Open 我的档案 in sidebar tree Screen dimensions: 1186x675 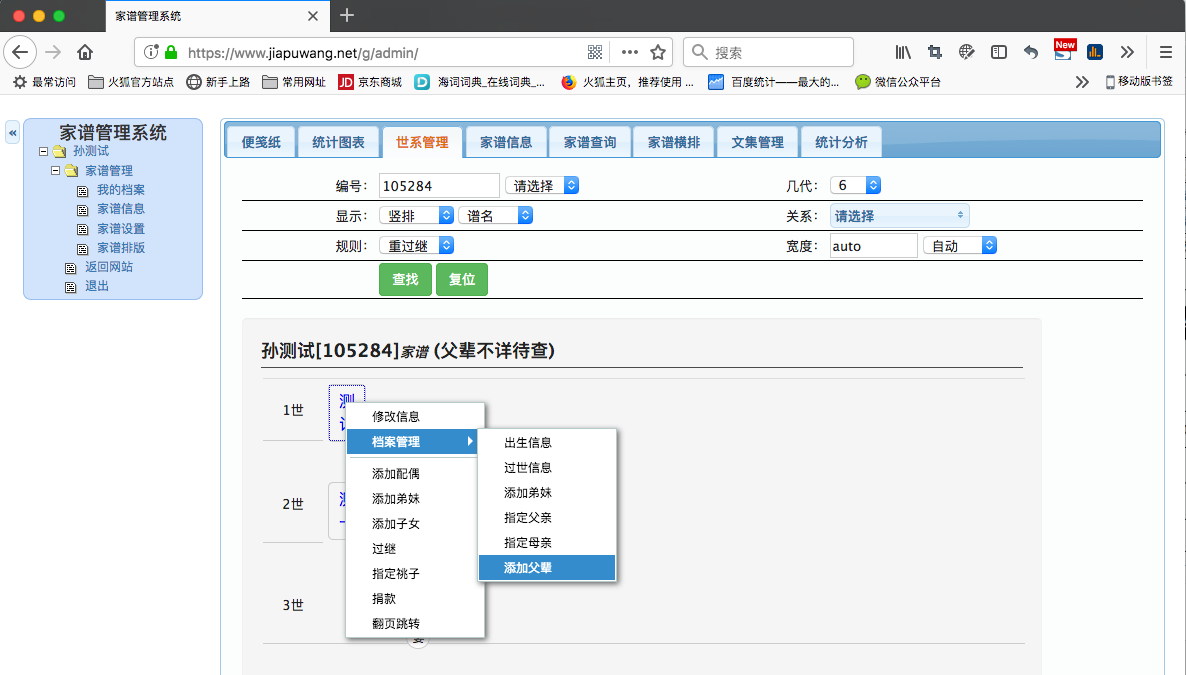tap(121, 190)
